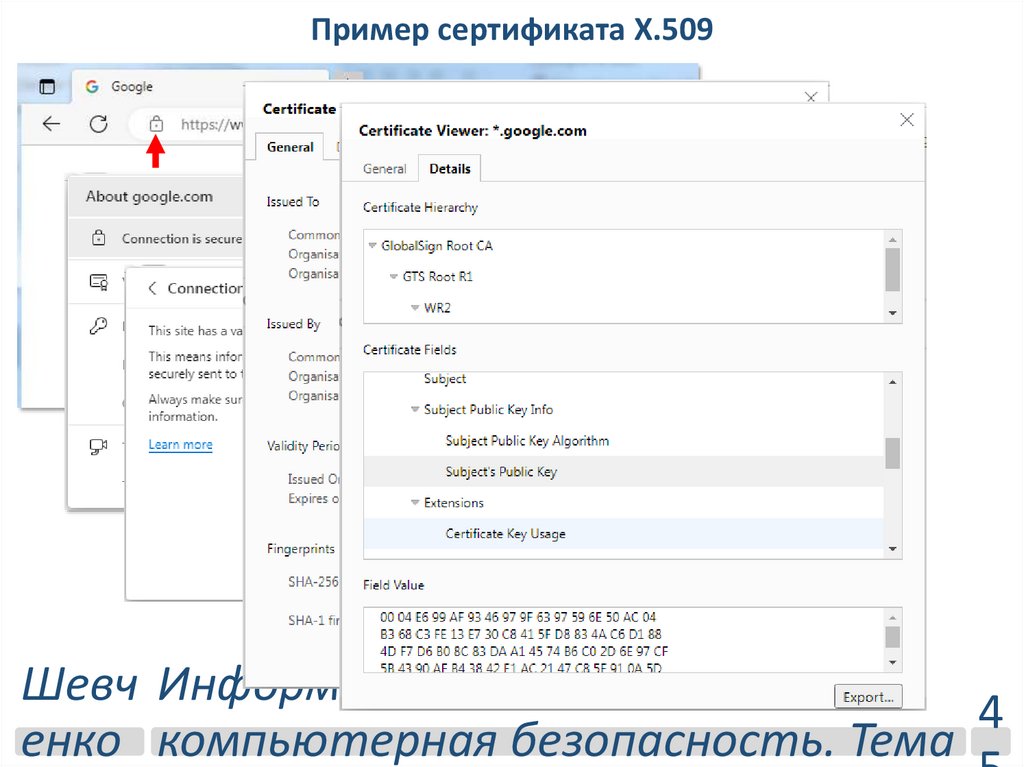Collapse the WR2 hierarchy node

coord(415,307)
